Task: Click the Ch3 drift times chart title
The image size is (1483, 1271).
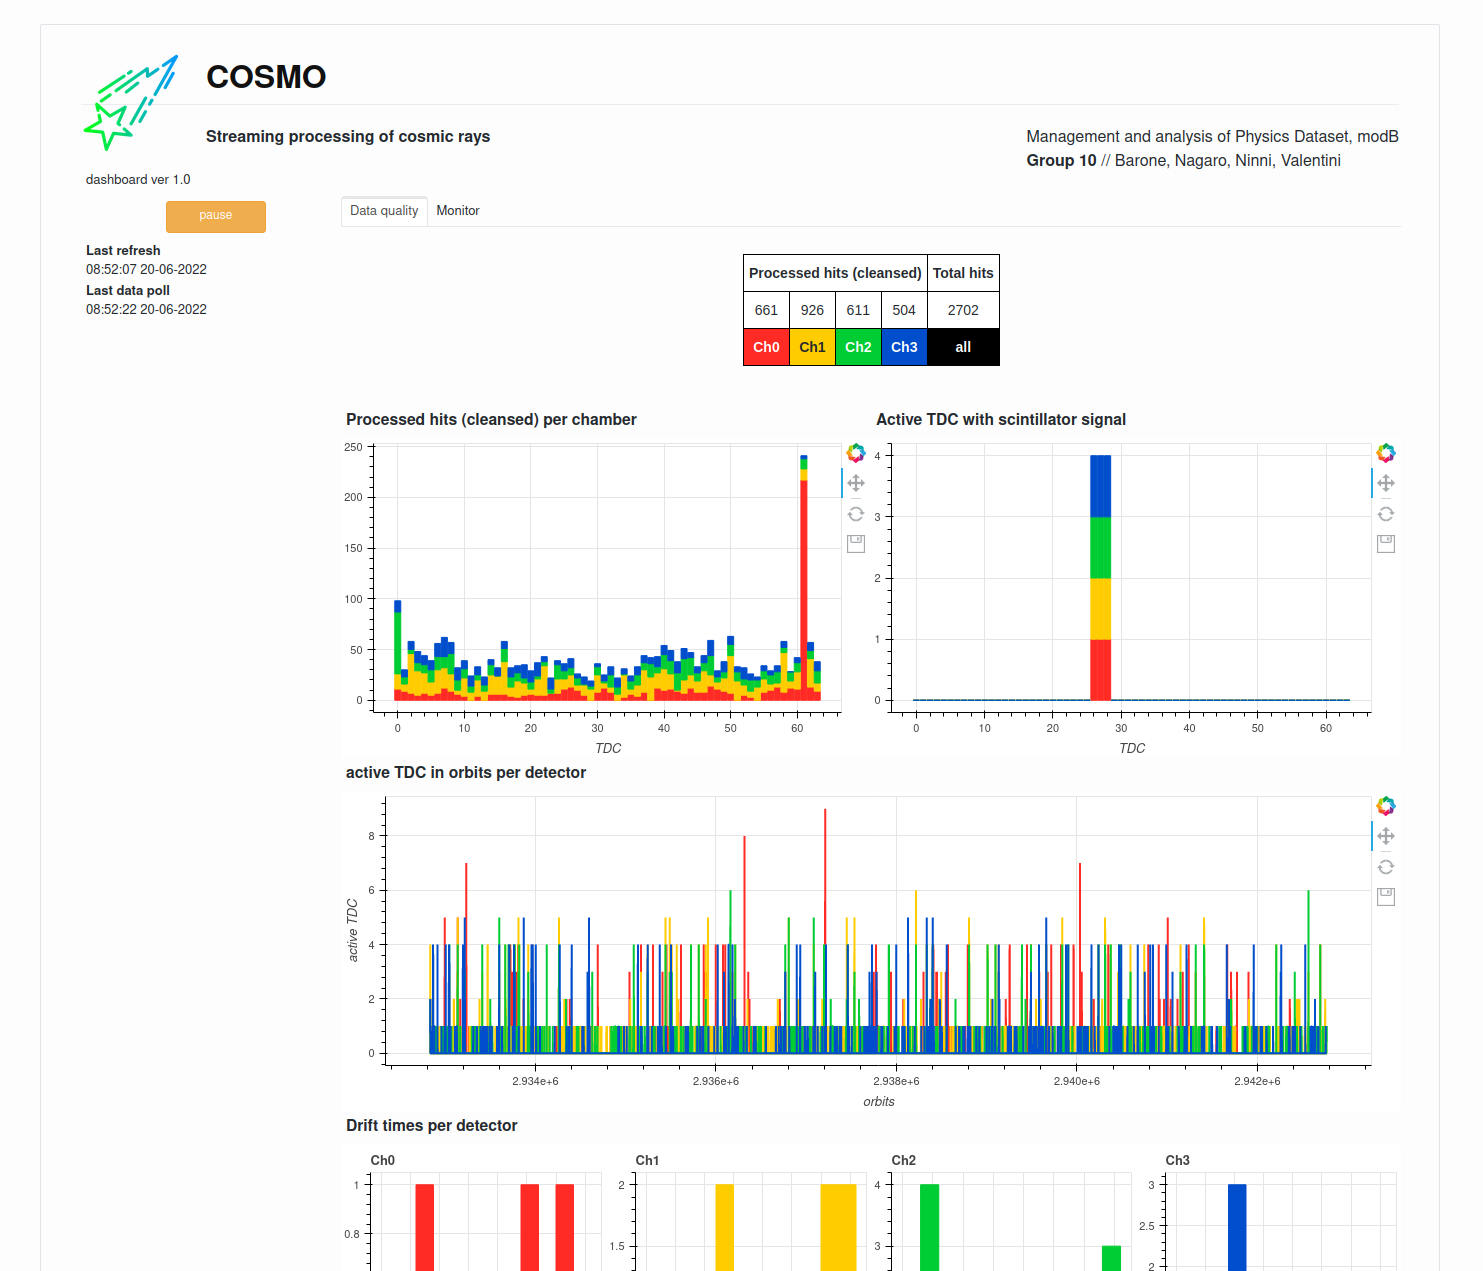Action: click(1178, 1160)
